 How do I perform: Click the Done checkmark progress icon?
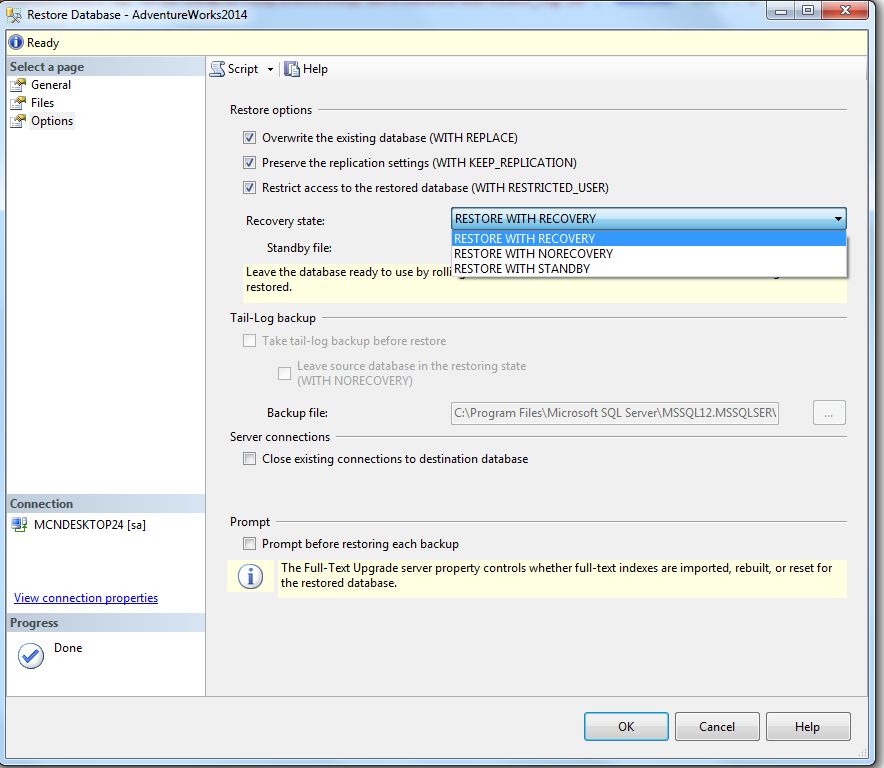tap(30, 656)
